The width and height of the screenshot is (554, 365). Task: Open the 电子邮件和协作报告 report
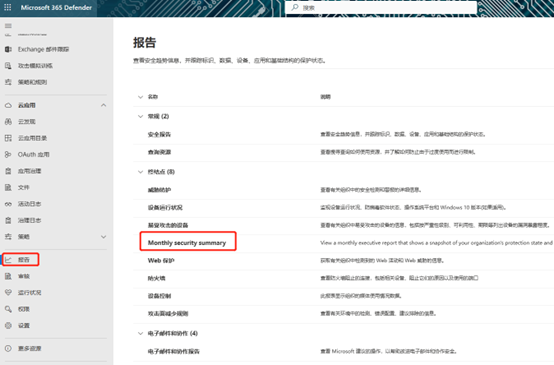(173, 351)
